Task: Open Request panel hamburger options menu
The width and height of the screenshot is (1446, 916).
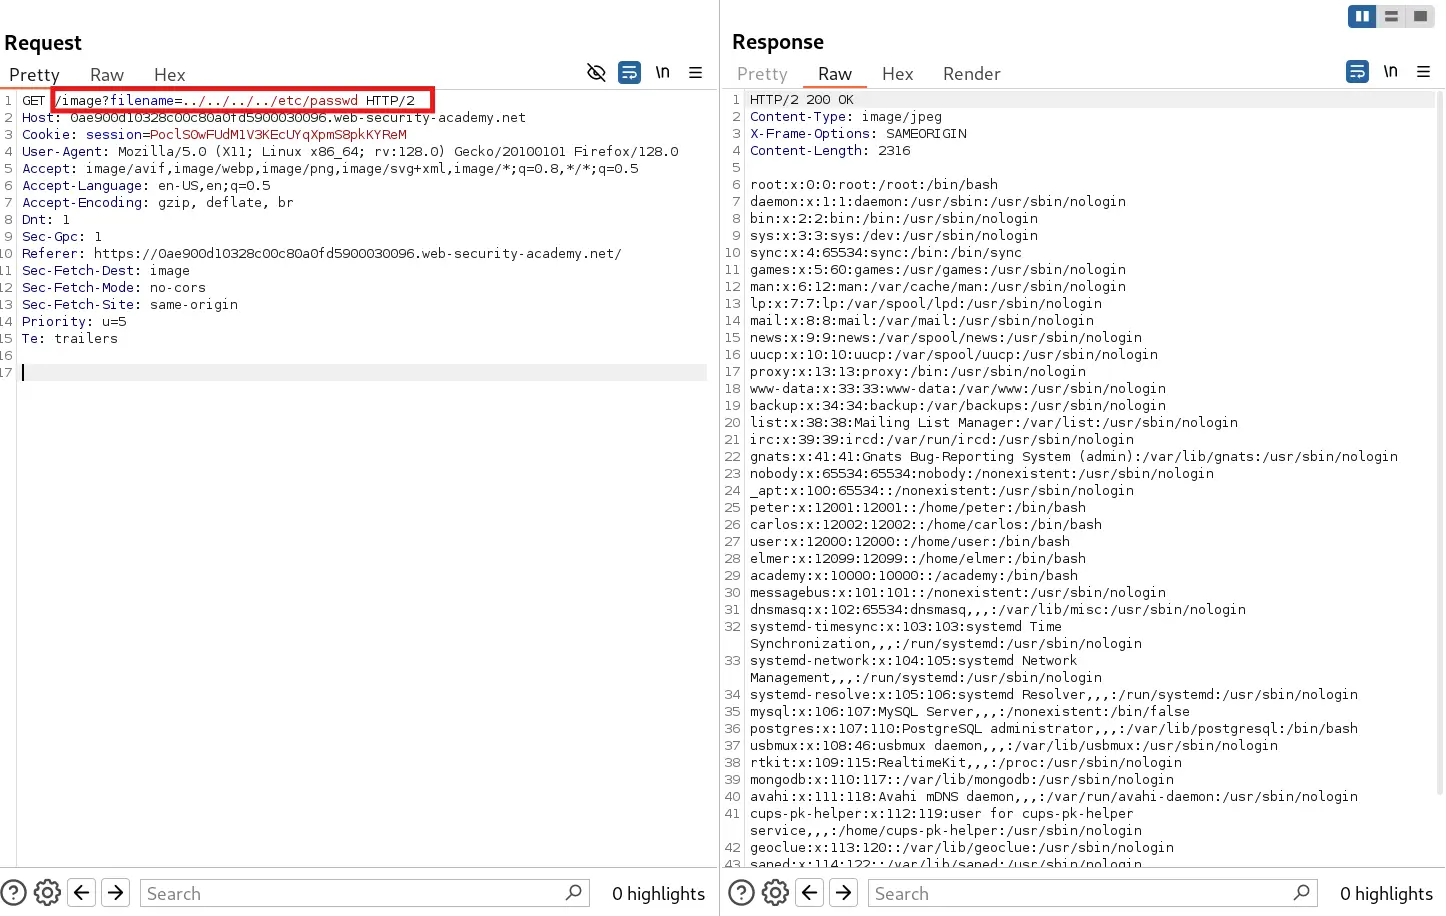Action: pos(696,72)
